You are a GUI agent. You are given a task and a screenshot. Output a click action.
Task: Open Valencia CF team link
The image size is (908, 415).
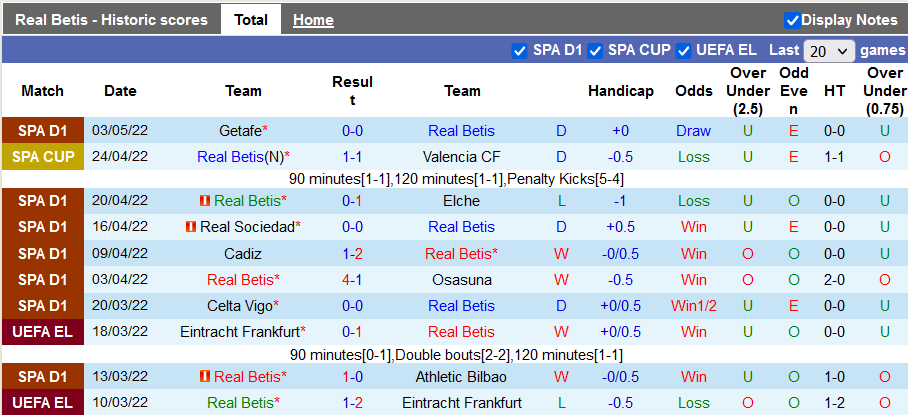coord(462,157)
